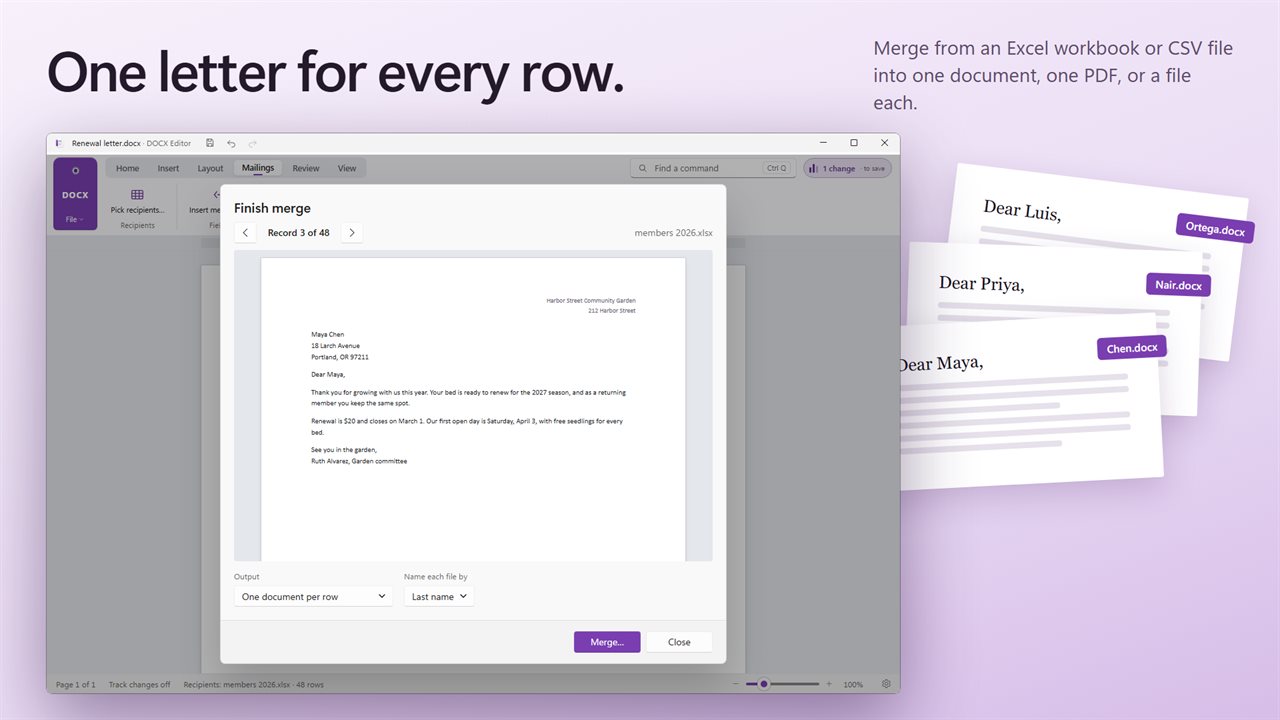Screen dimensions: 1280x720
Task: Zoom out with the minus icon
Action: pyautogui.click(x=736, y=684)
